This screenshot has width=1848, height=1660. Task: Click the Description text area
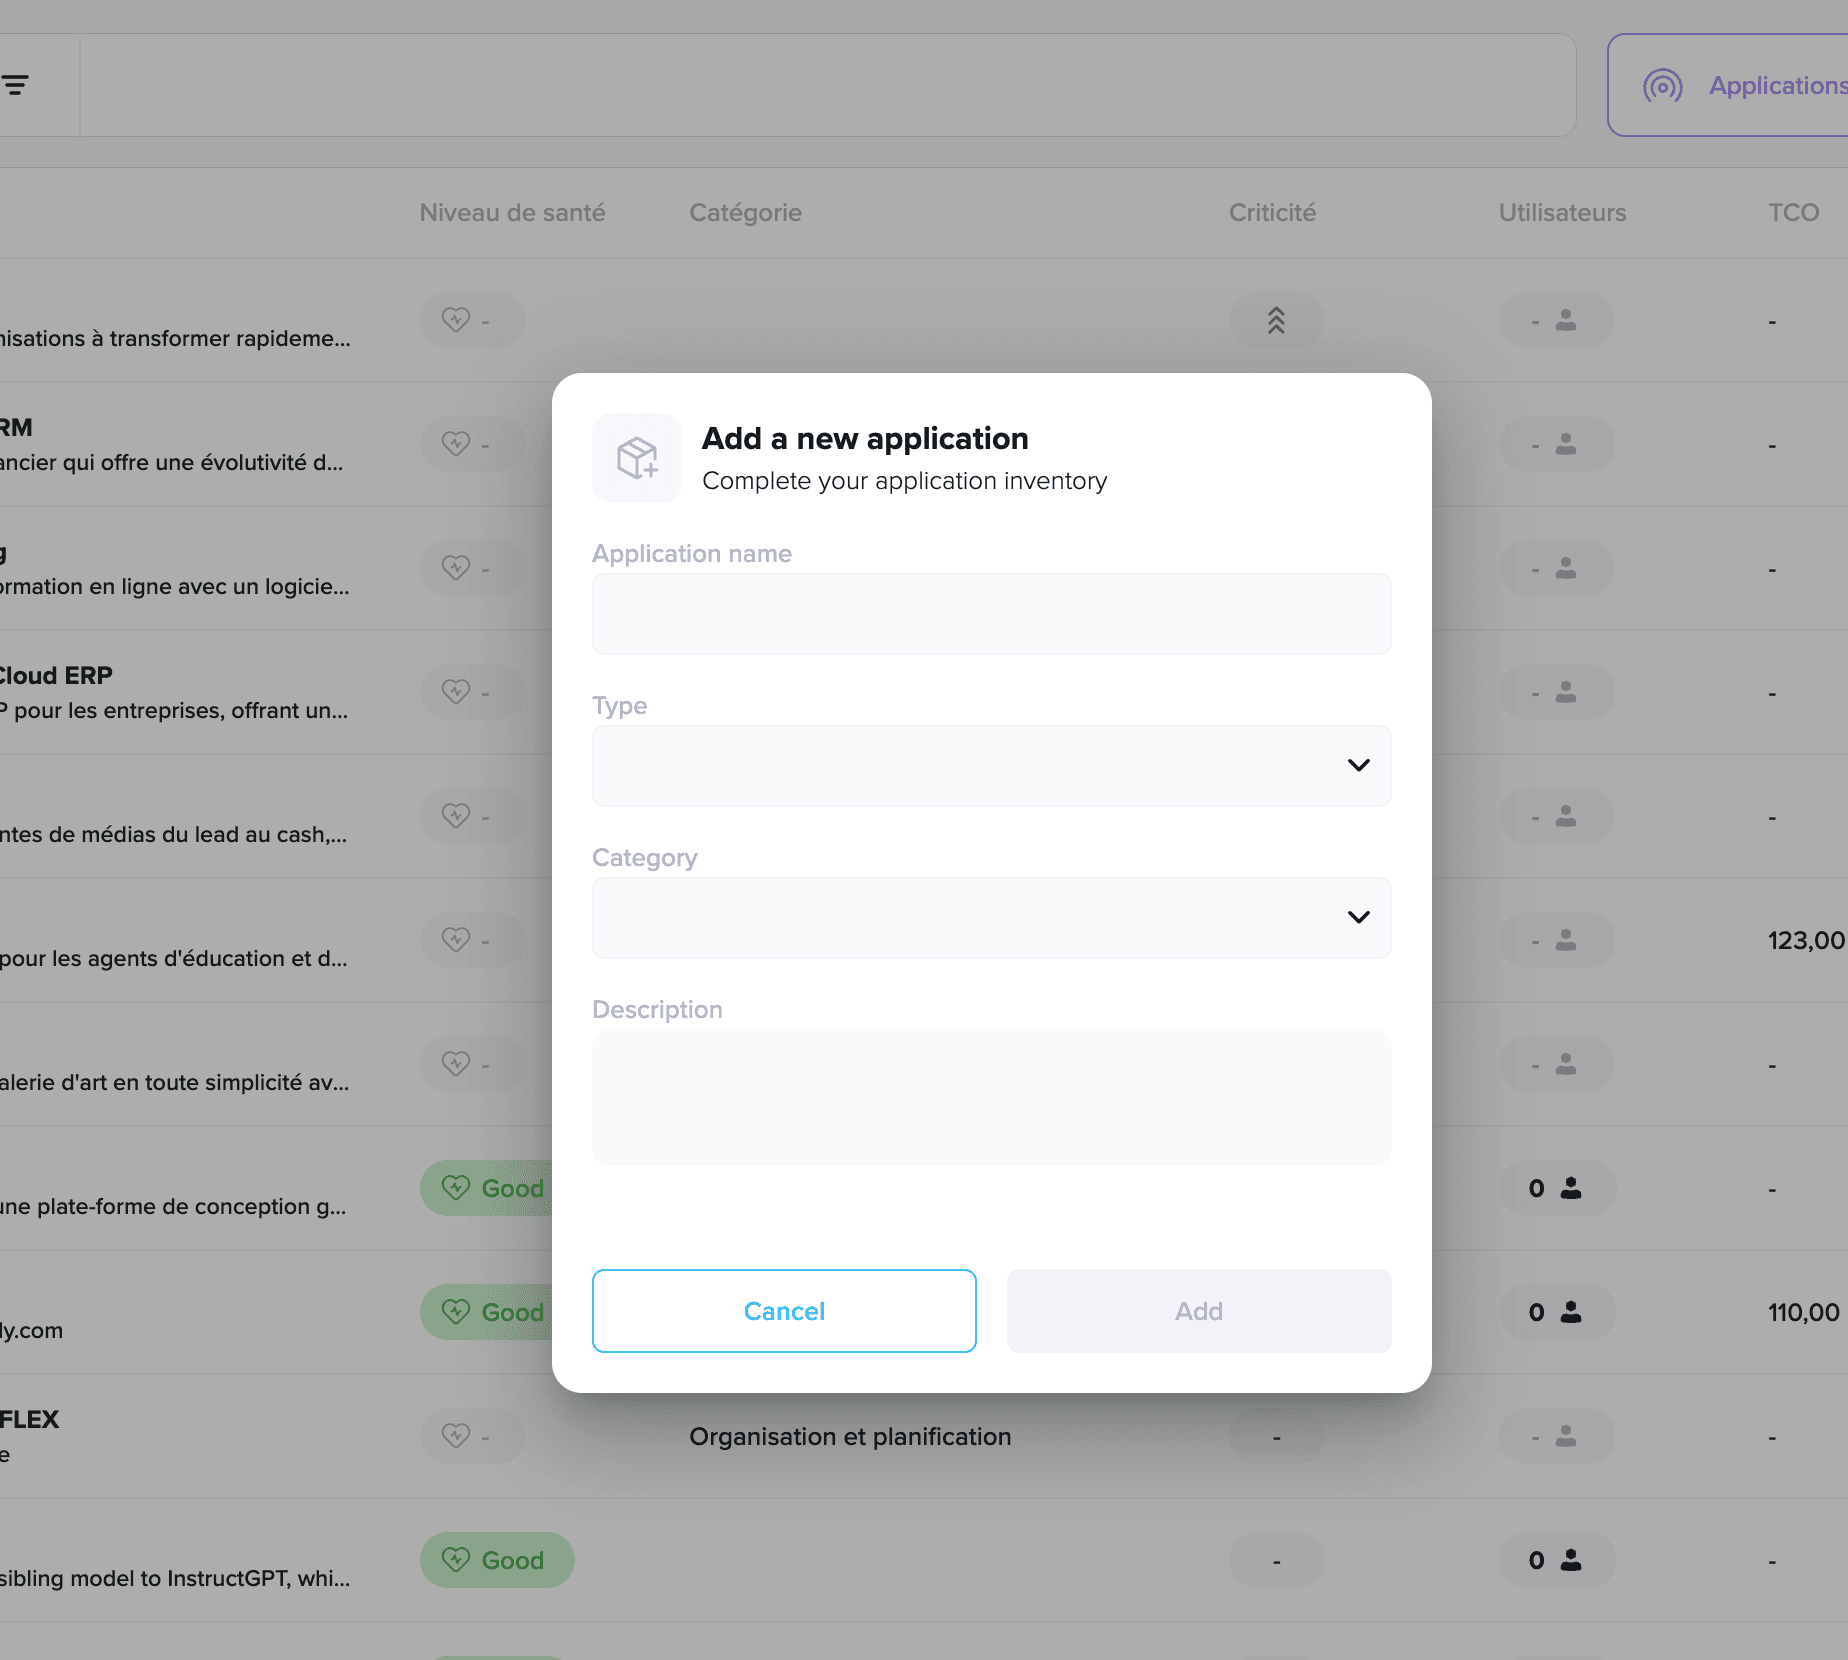click(x=991, y=1097)
